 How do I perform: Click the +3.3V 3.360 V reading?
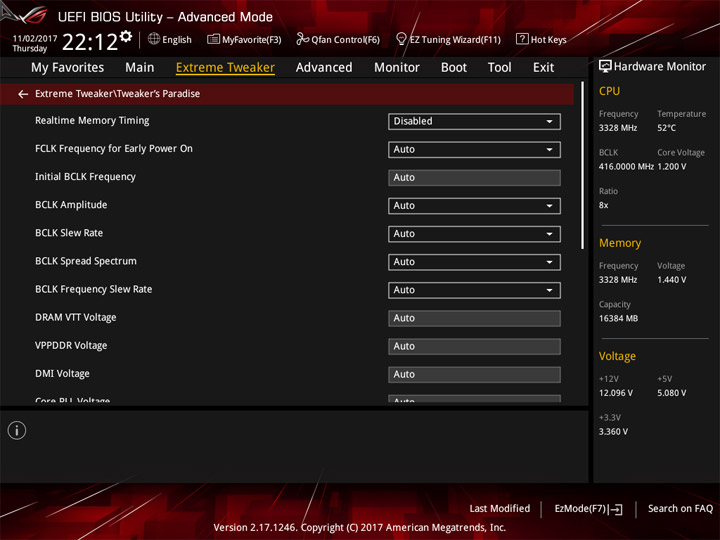click(x=613, y=432)
